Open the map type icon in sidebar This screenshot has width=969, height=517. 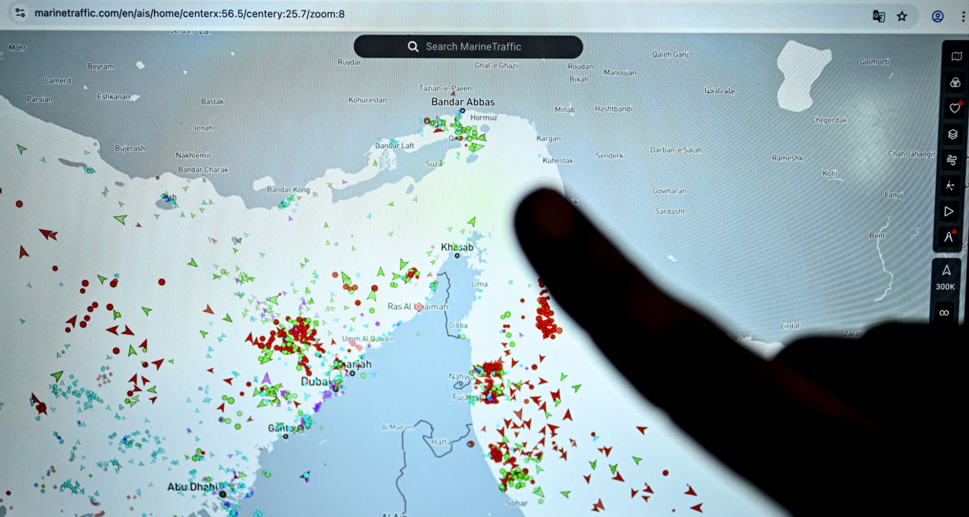click(x=955, y=57)
